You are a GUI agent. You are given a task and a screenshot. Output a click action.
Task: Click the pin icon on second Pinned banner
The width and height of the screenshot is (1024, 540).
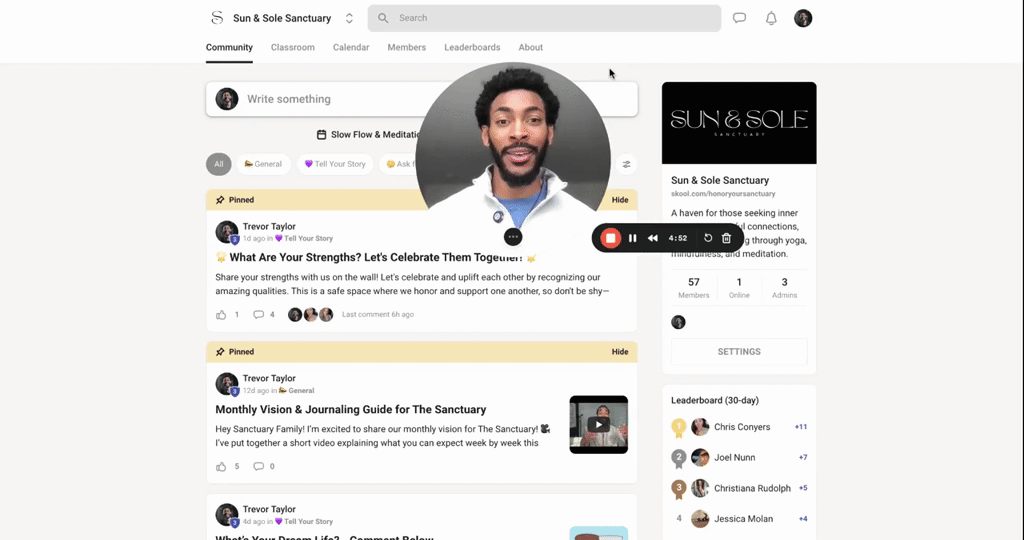point(220,351)
